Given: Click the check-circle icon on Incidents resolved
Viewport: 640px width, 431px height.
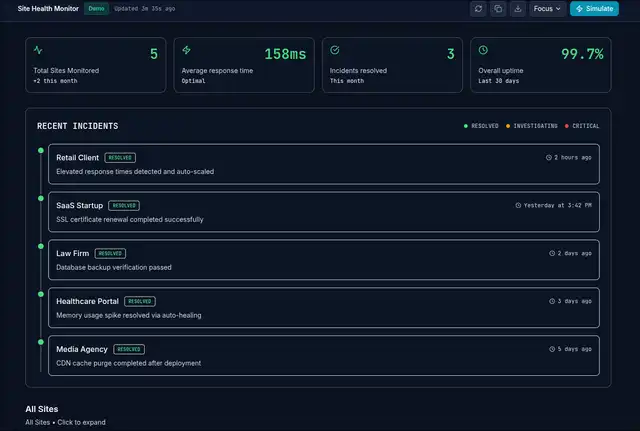Looking at the screenshot, I should click(x=335, y=50).
